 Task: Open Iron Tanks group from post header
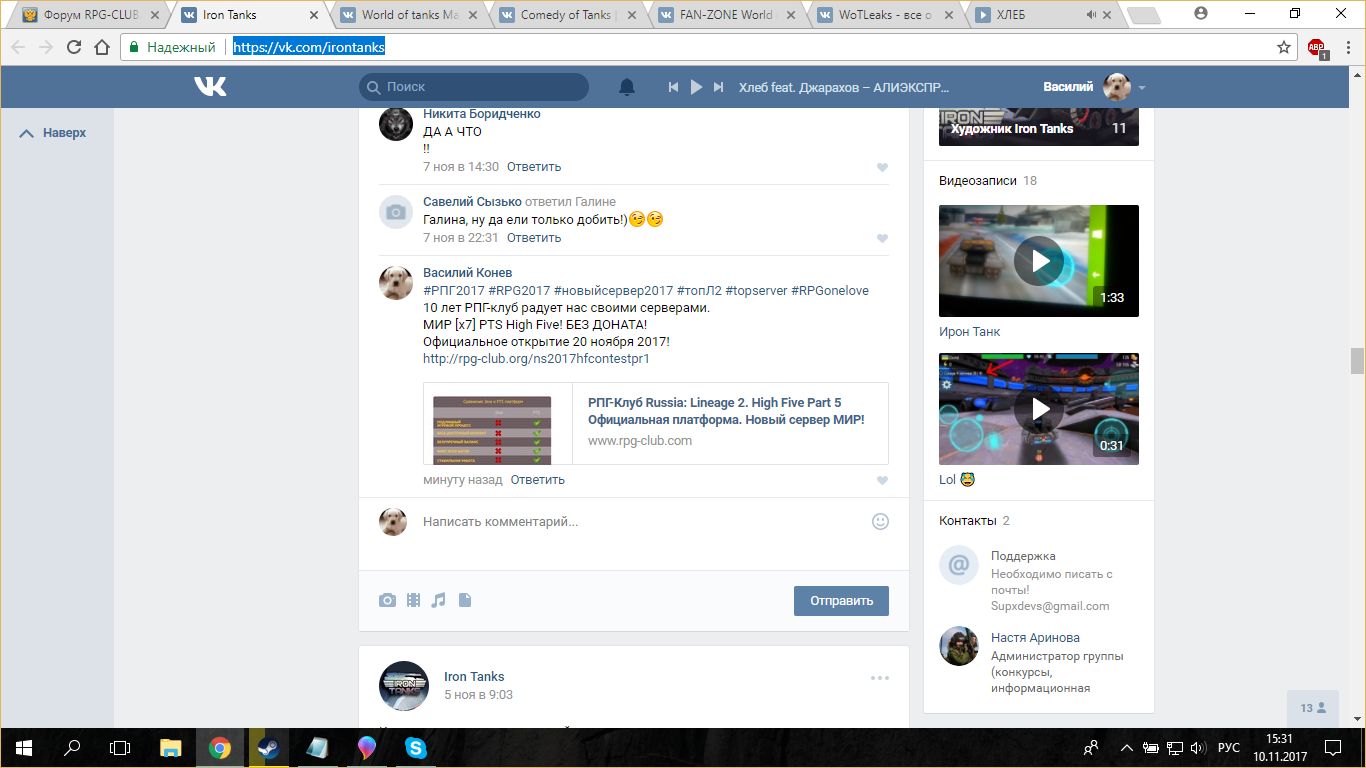tap(474, 676)
